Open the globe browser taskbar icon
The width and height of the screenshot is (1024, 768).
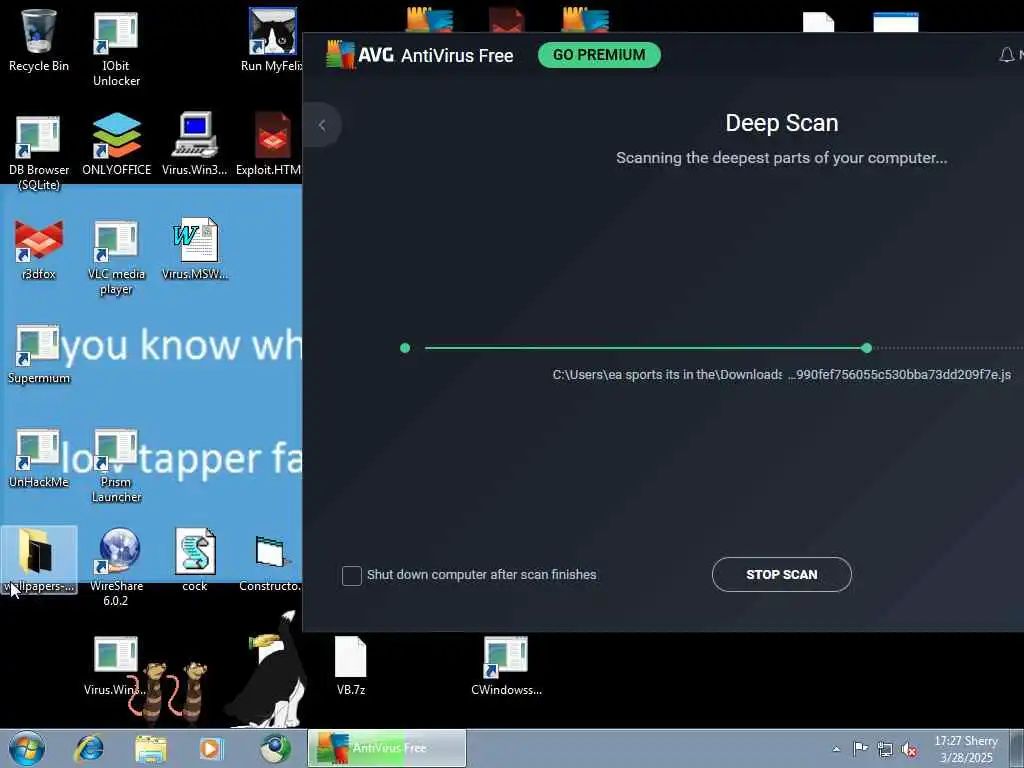pos(275,748)
